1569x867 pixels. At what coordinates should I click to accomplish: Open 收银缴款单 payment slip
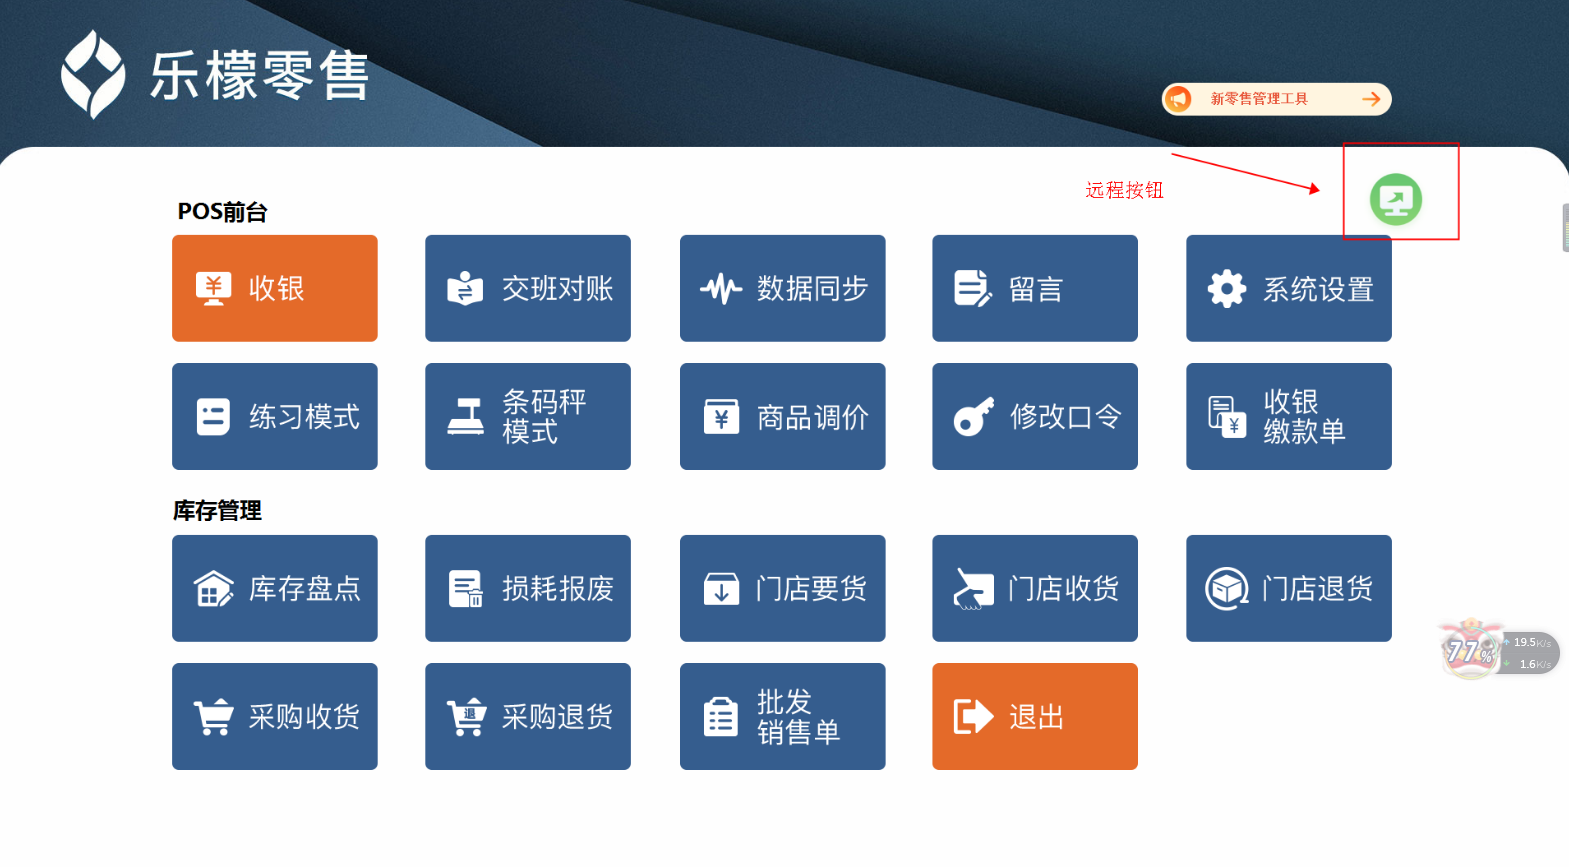[x=1288, y=416]
